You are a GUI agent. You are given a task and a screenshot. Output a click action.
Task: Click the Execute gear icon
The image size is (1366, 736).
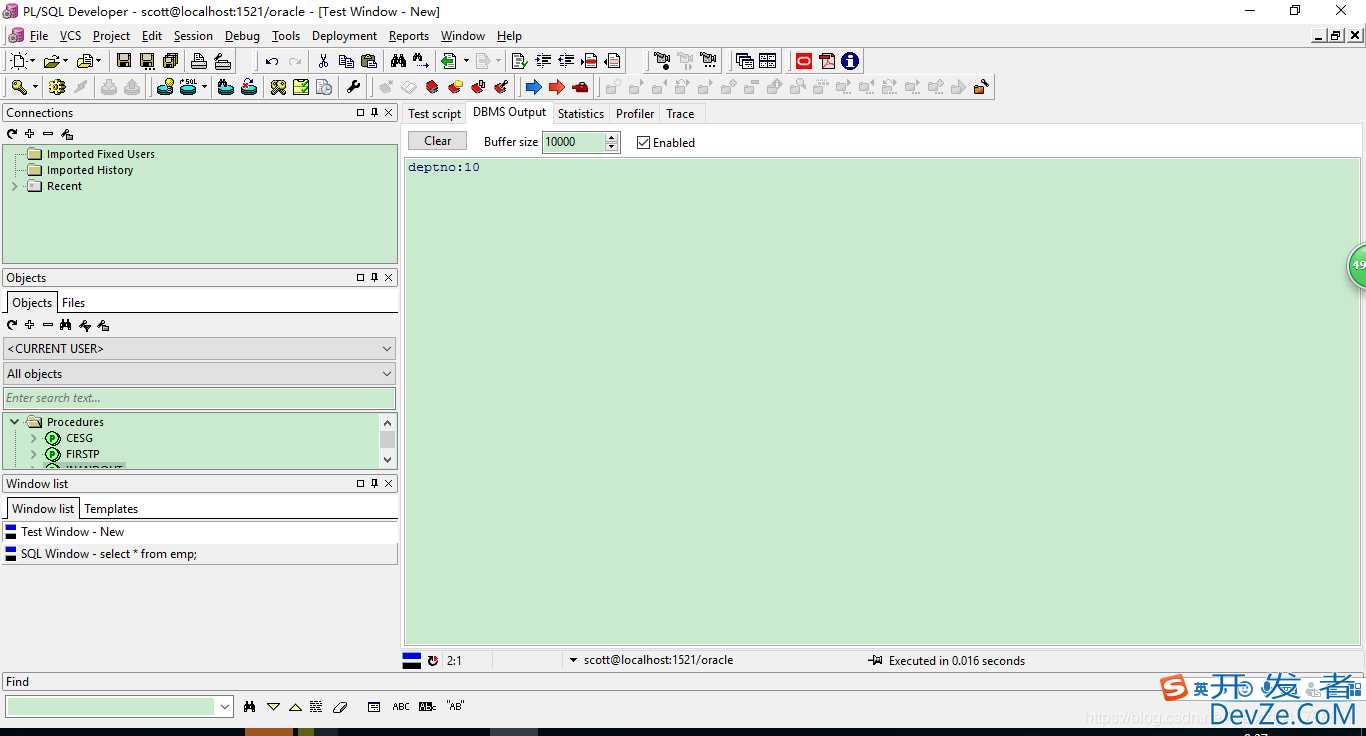tap(57, 87)
